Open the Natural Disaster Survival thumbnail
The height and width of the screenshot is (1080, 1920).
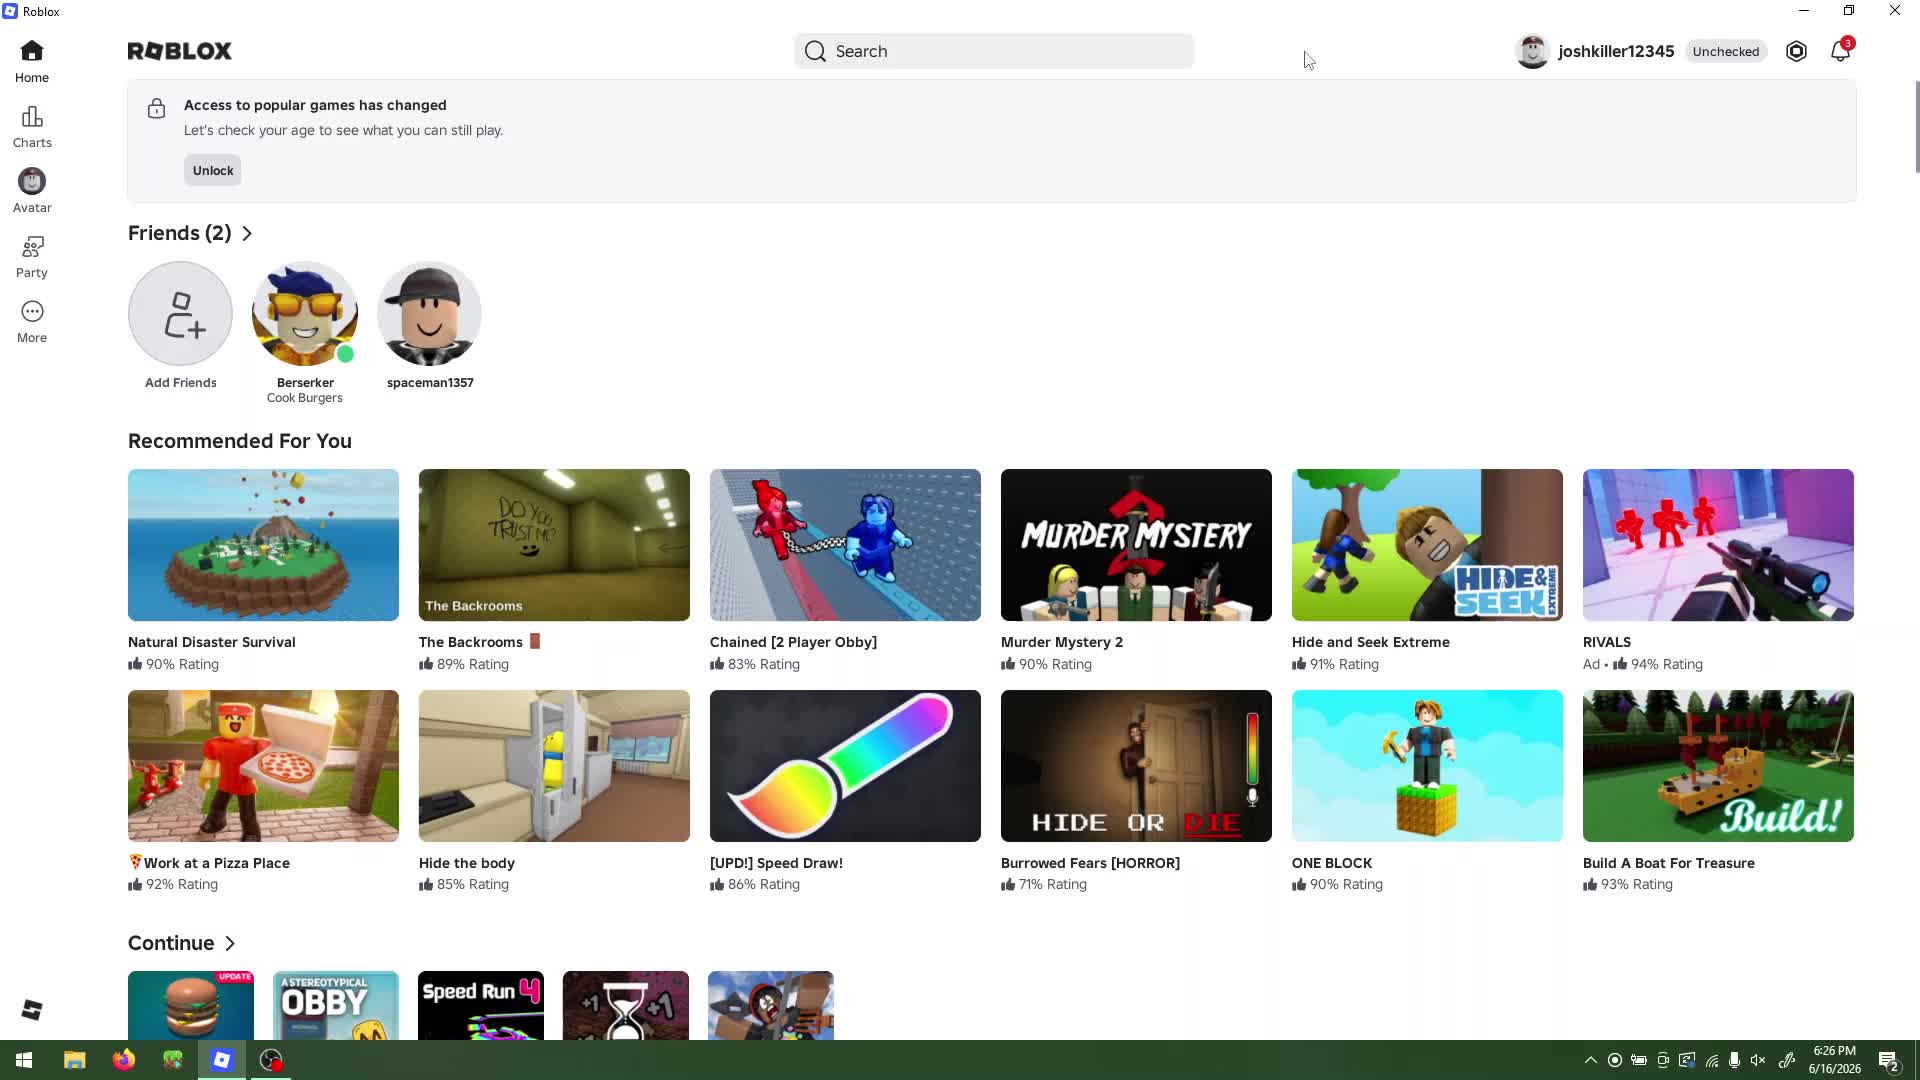point(263,545)
